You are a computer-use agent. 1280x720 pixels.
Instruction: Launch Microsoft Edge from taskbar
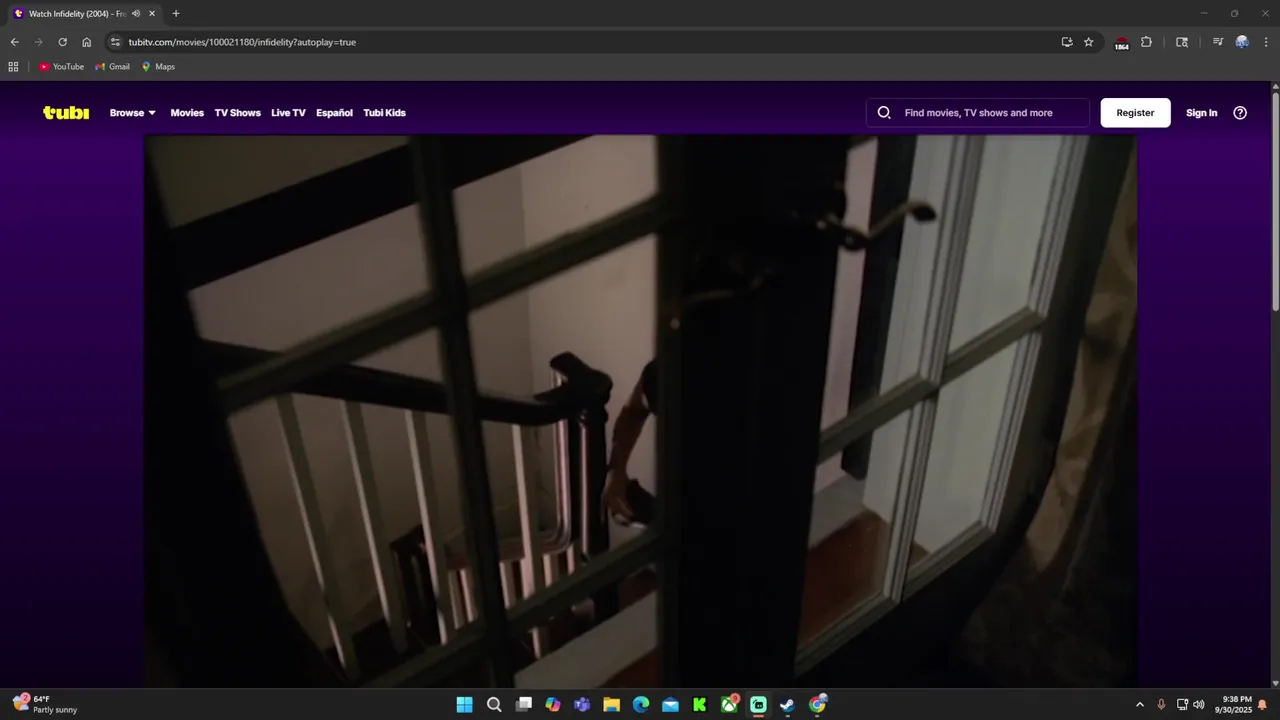[641, 705]
